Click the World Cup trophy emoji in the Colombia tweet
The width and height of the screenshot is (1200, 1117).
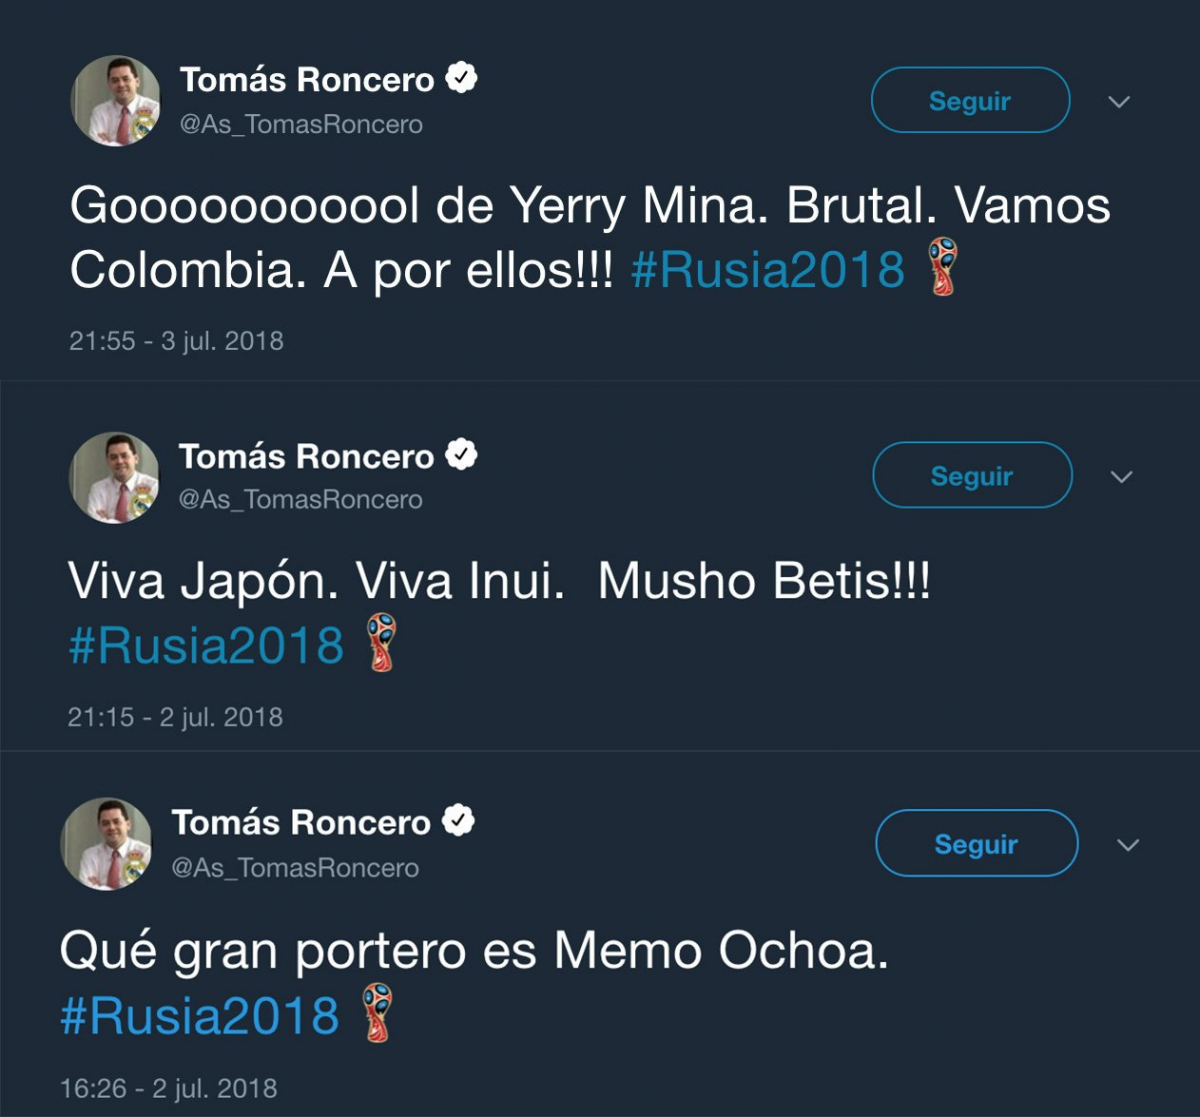[x=942, y=266]
